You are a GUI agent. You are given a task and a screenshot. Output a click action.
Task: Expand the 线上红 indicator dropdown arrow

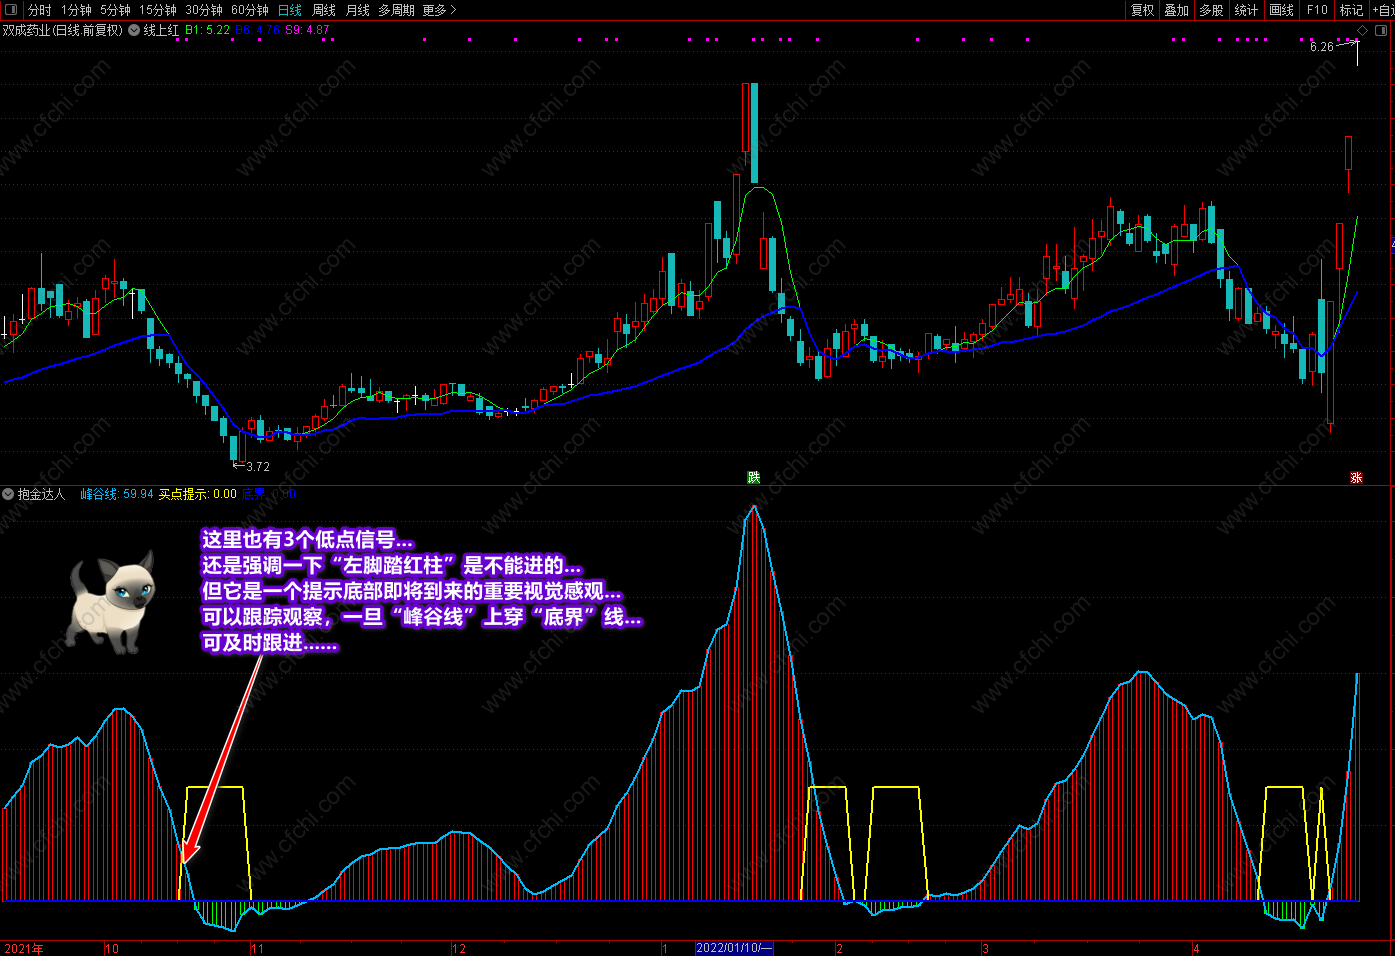coord(134,31)
